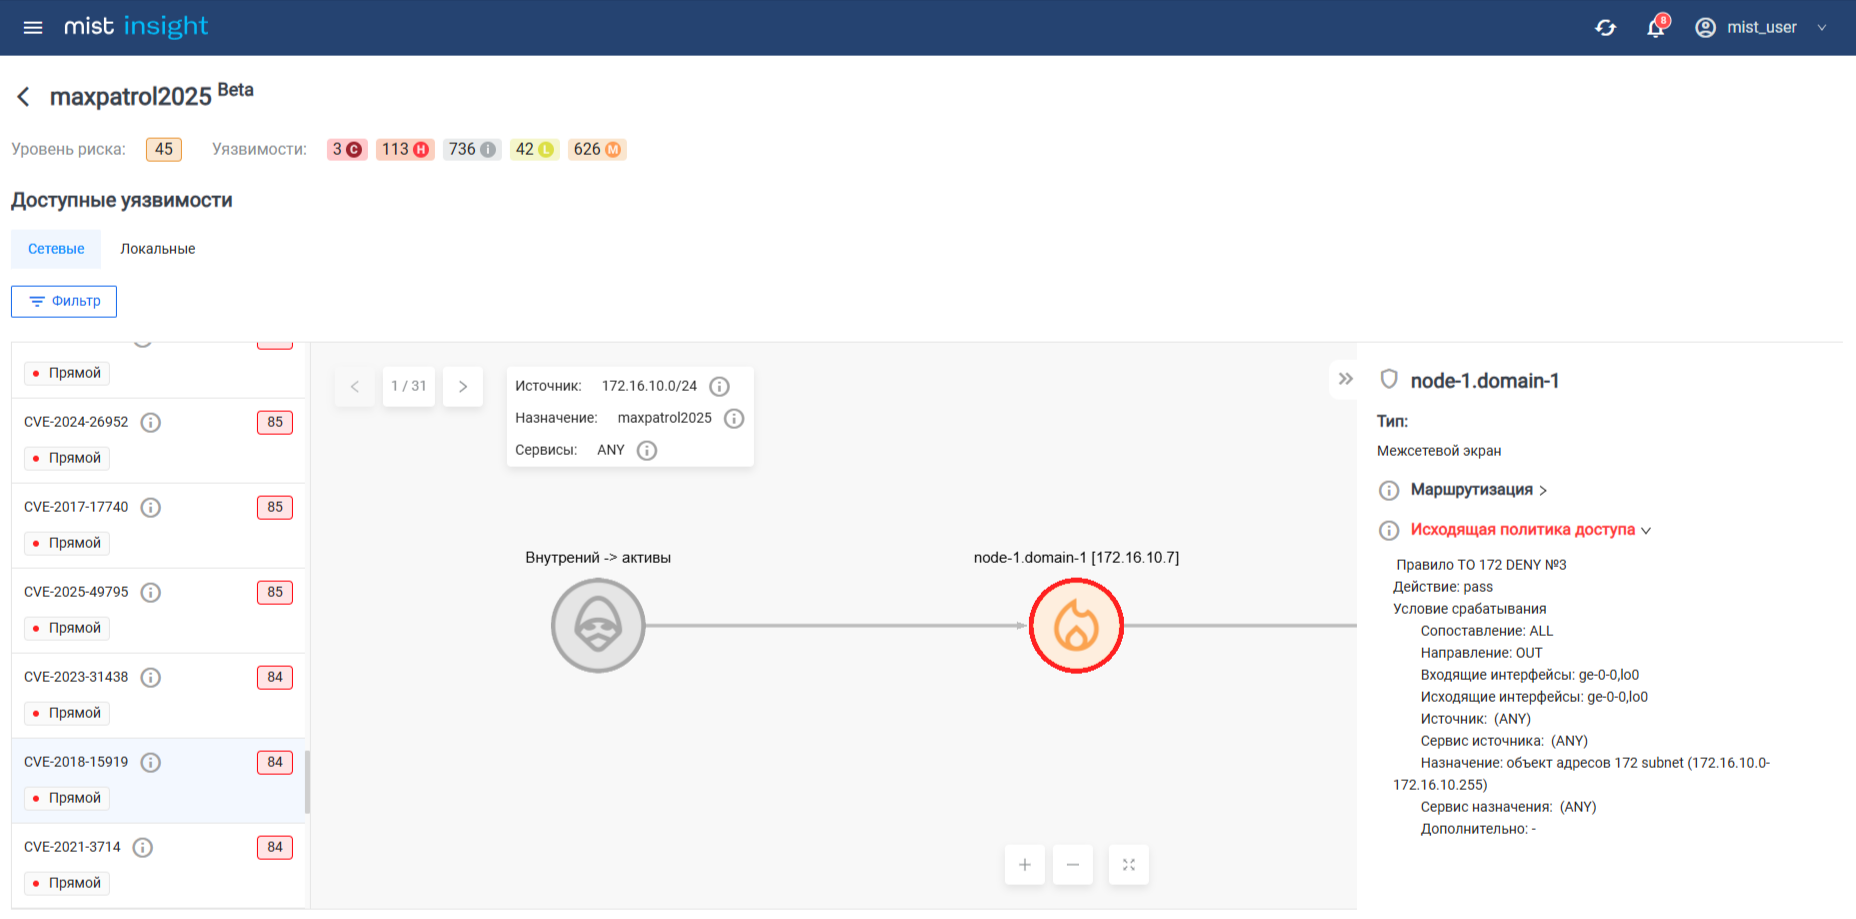Click Прямой tag under CVE-2017-17740
1856x919 pixels.
click(67, 543)
